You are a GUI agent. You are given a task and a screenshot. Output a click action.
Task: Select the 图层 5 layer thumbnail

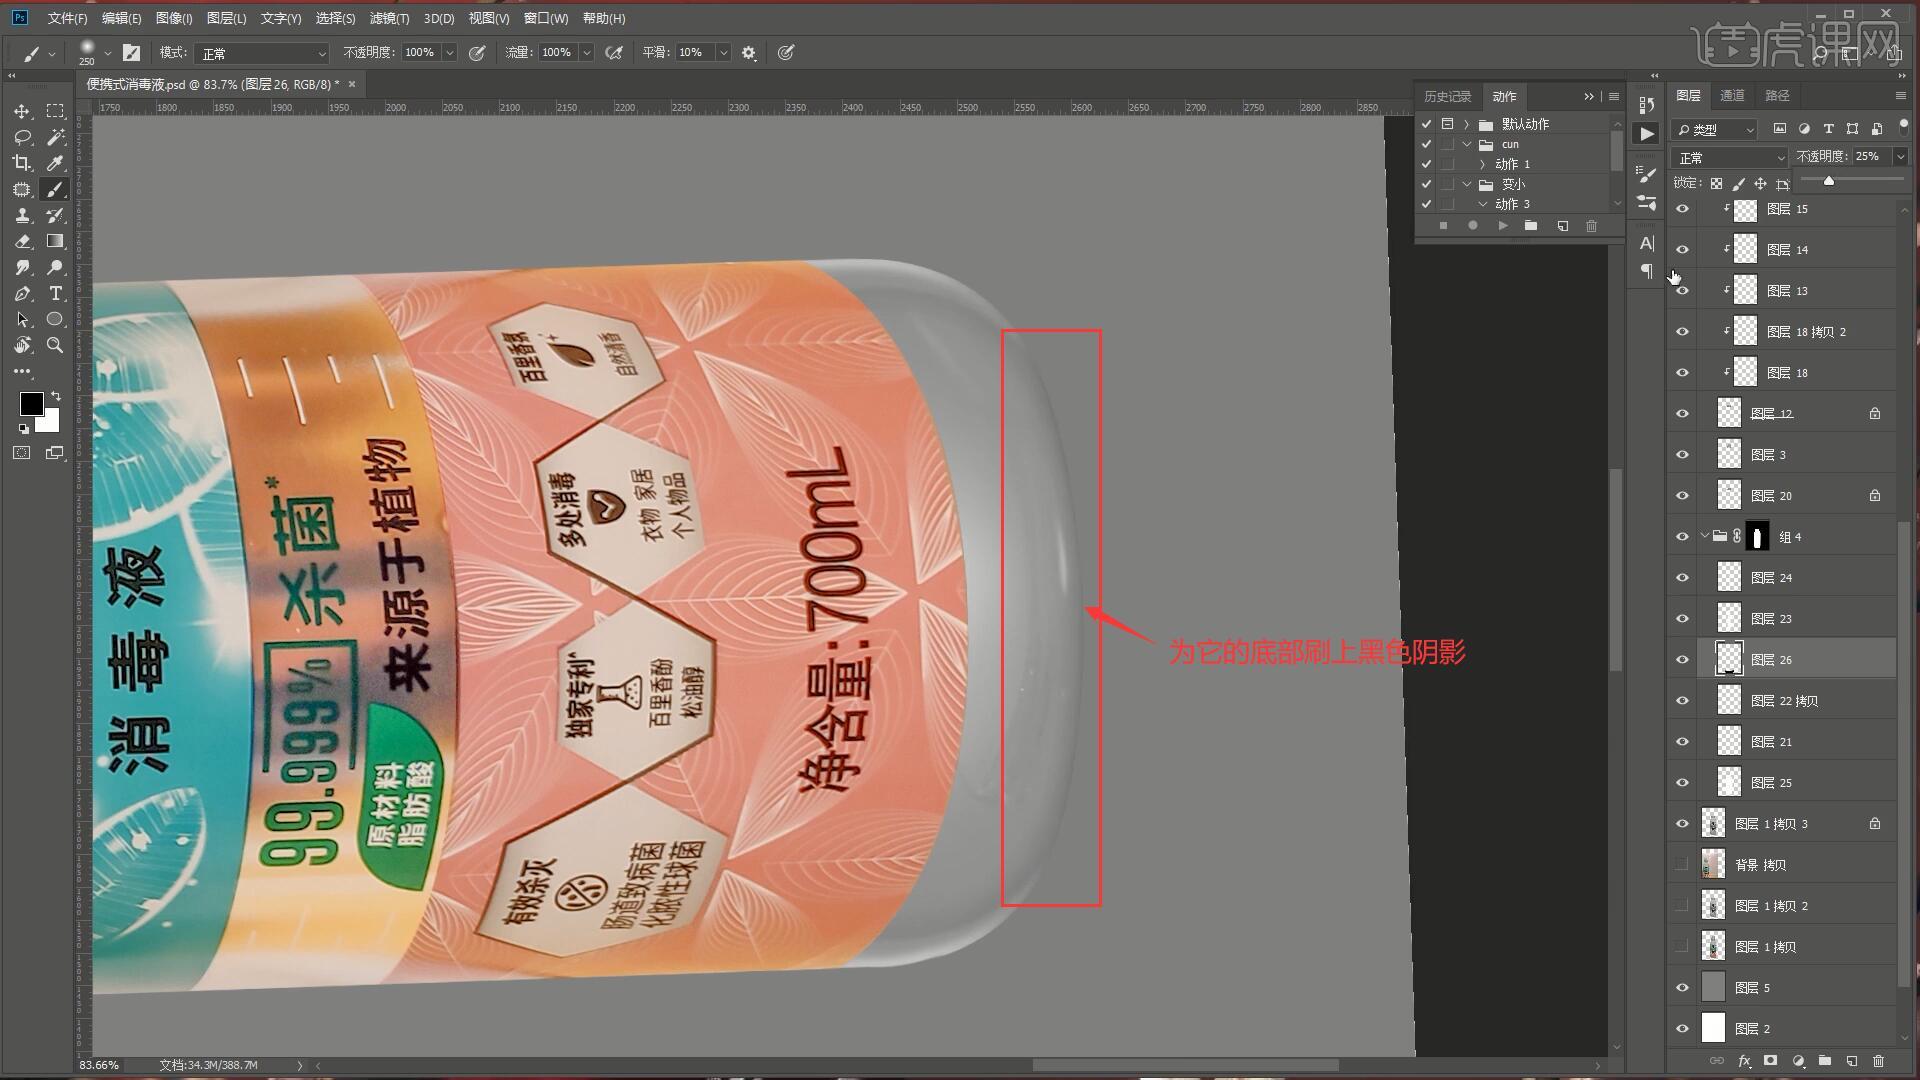[1714, 988]
